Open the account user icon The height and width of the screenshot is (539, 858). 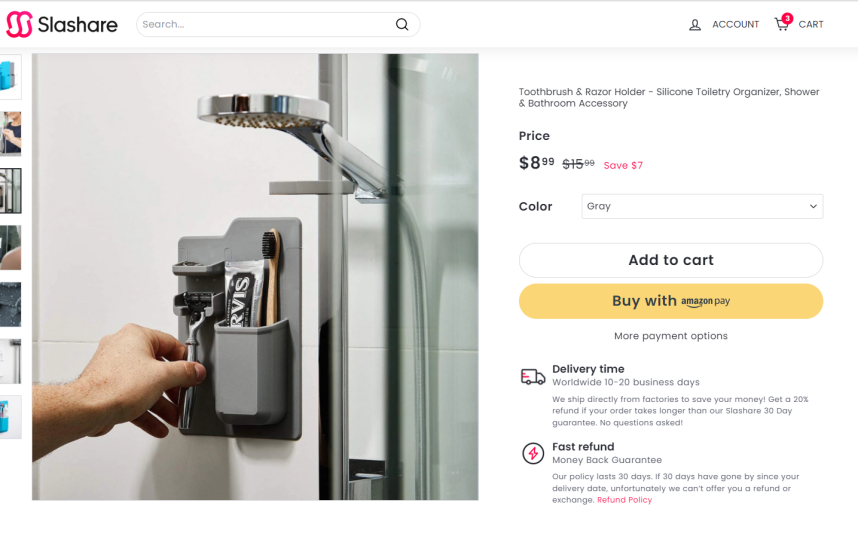(x=695, y=25)
